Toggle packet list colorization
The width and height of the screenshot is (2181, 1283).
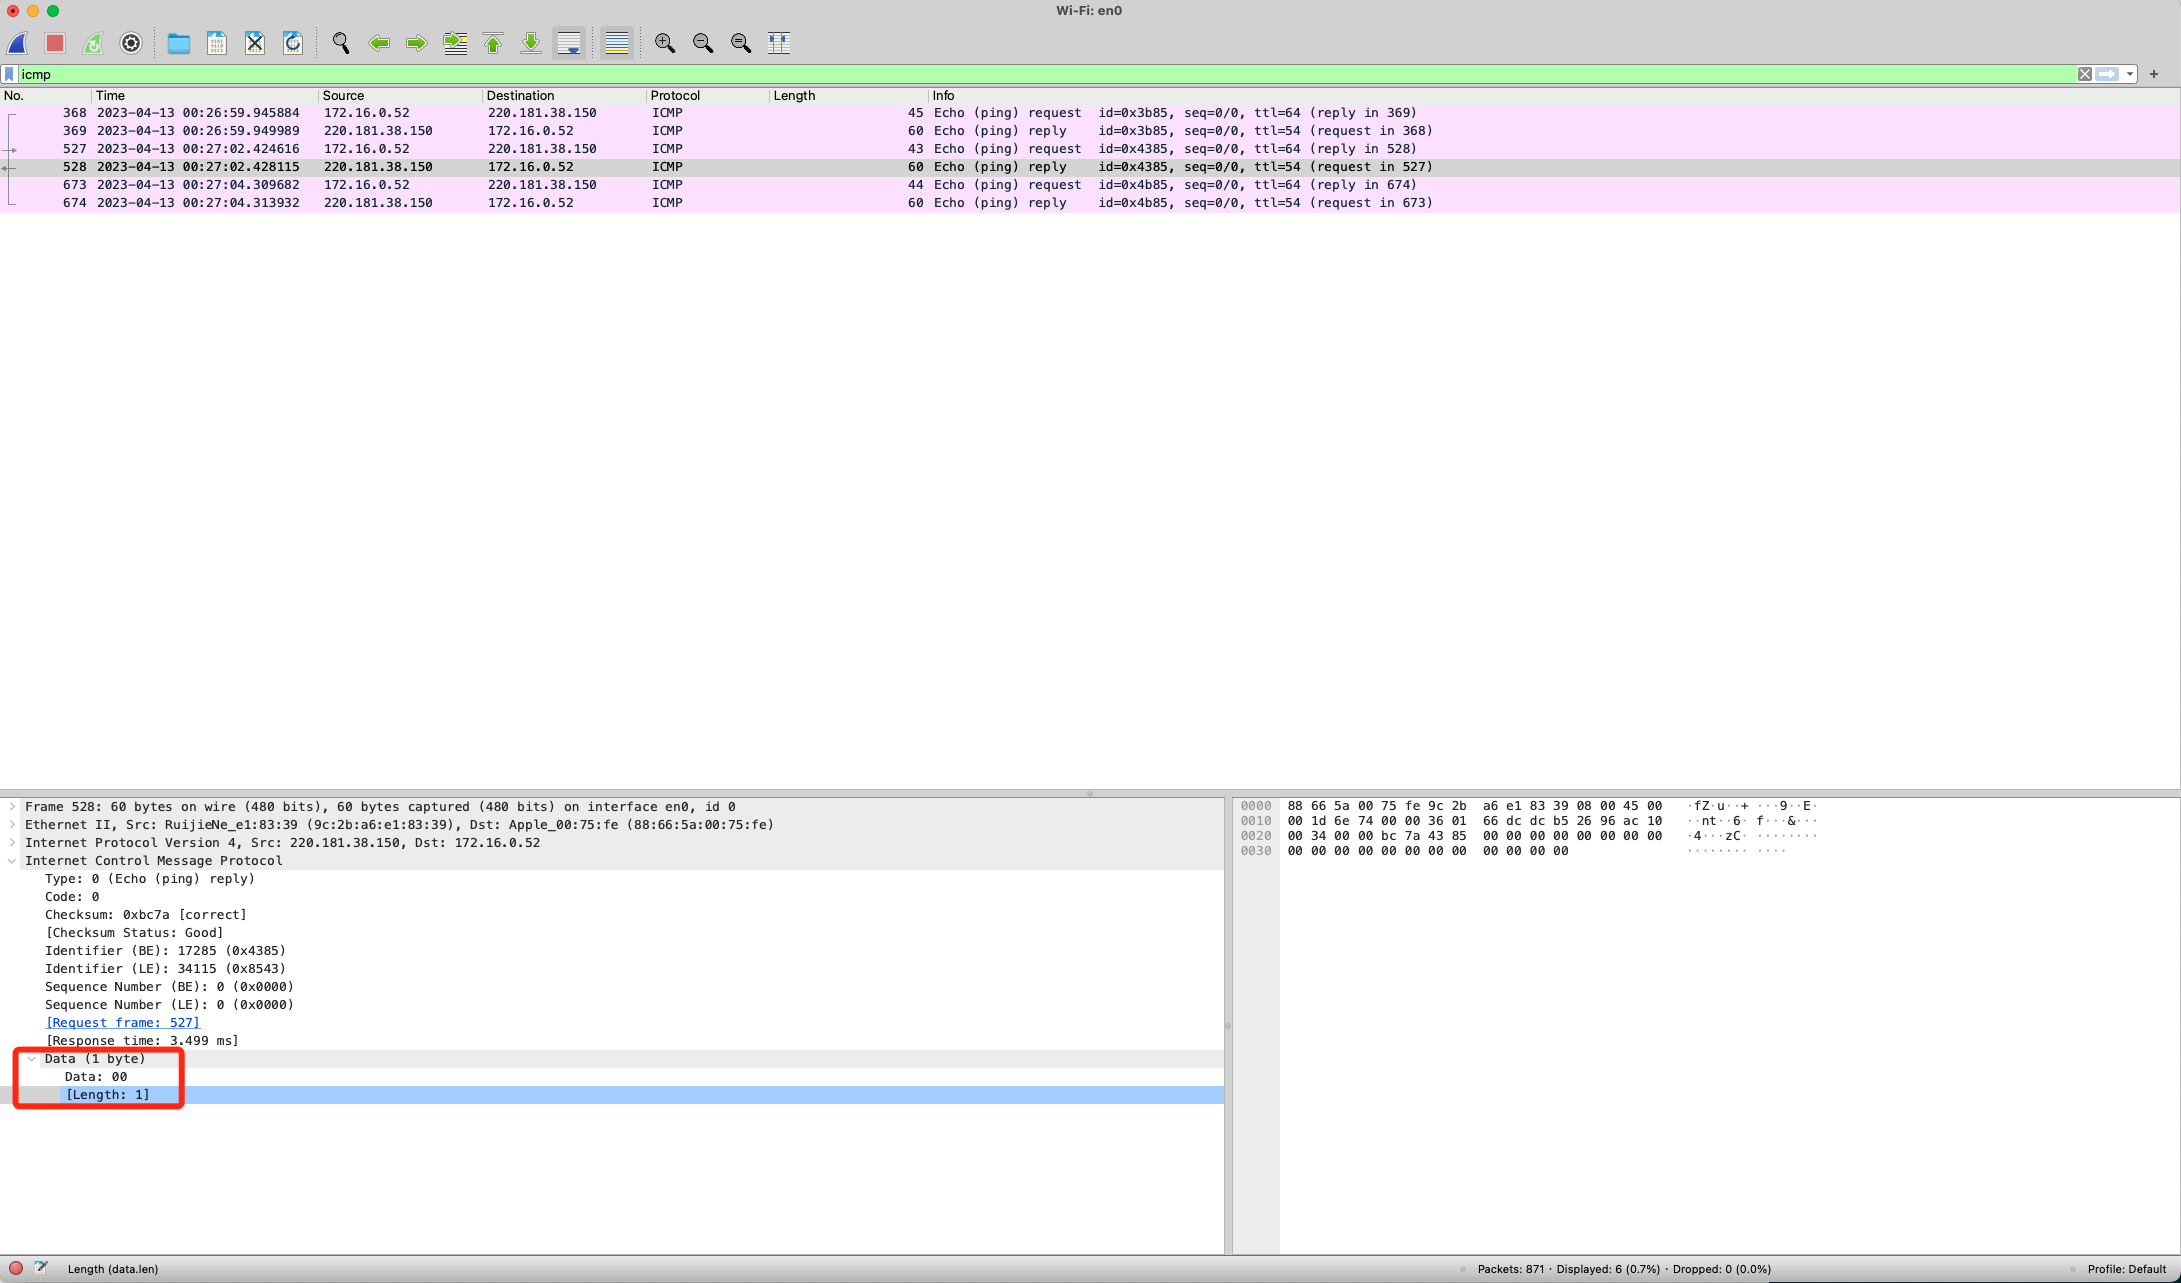click(617, 43)
